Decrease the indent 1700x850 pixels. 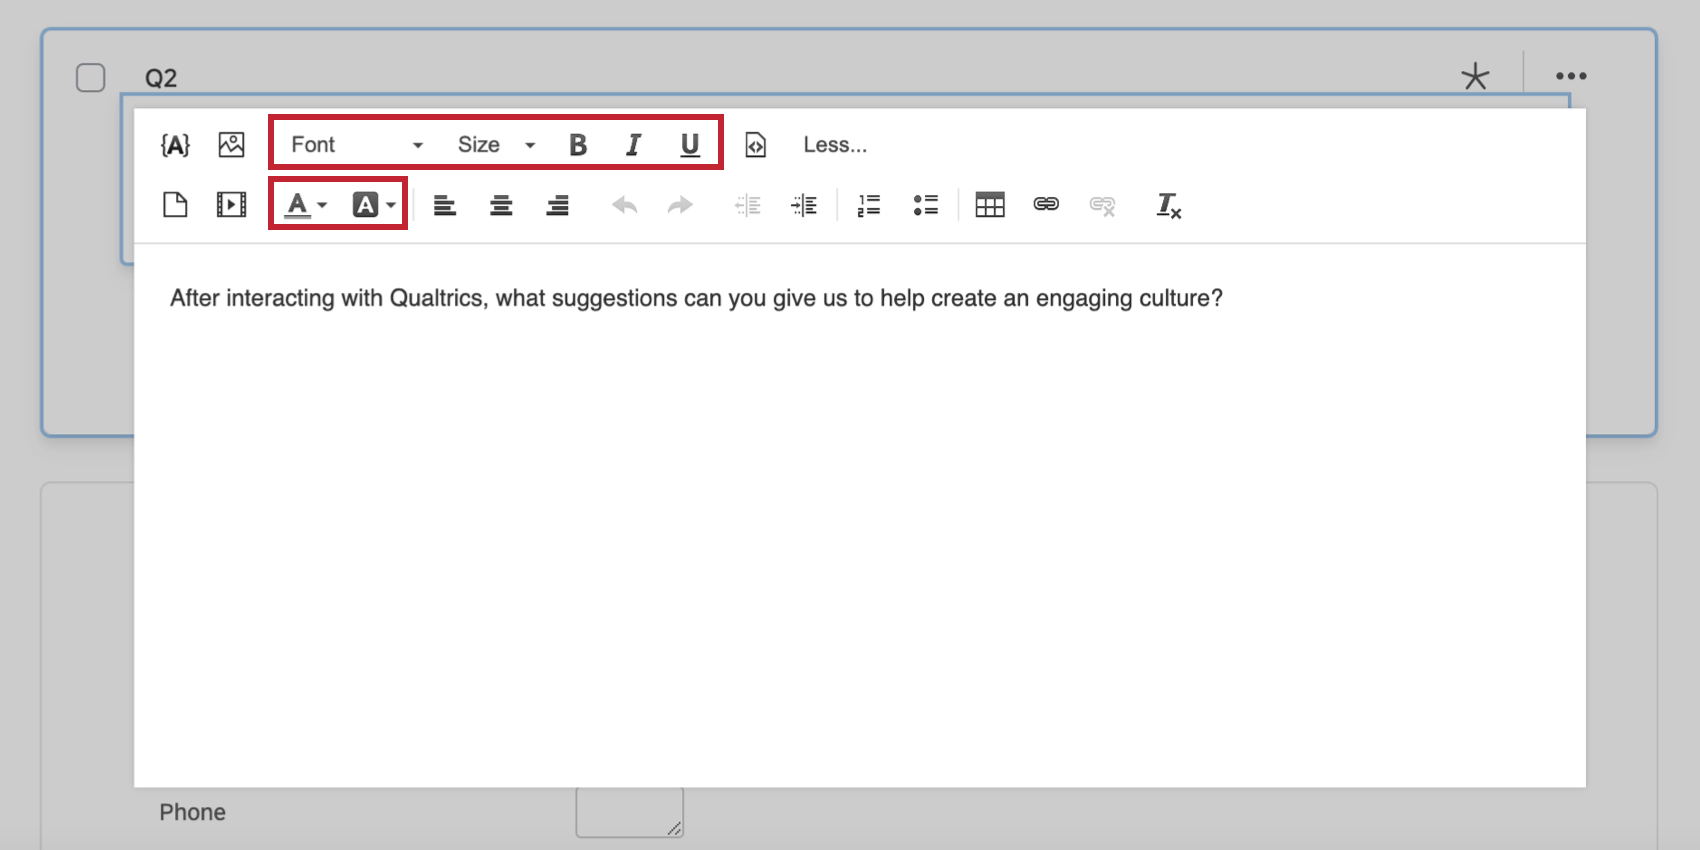click(x=748, y=205)
